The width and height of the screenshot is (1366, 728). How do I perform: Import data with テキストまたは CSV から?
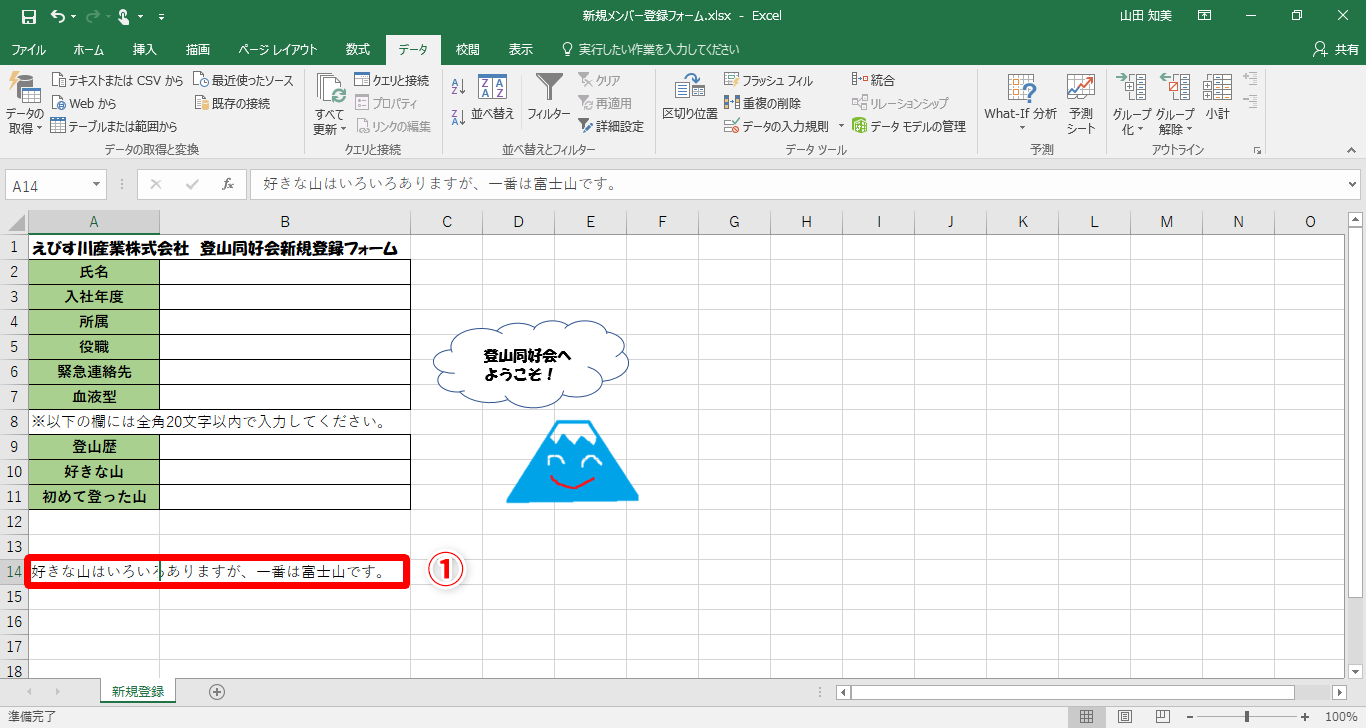118,80
